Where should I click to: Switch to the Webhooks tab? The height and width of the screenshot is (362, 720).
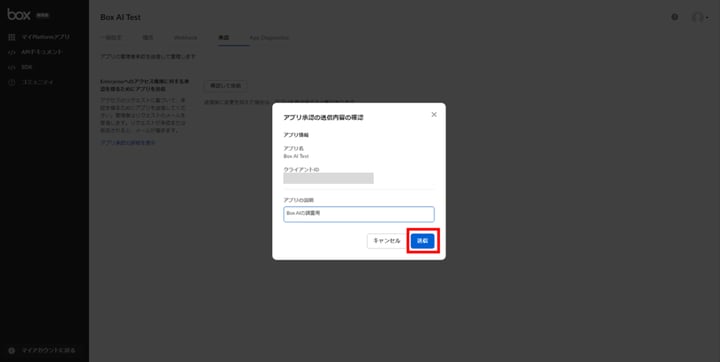coord(186,38)
